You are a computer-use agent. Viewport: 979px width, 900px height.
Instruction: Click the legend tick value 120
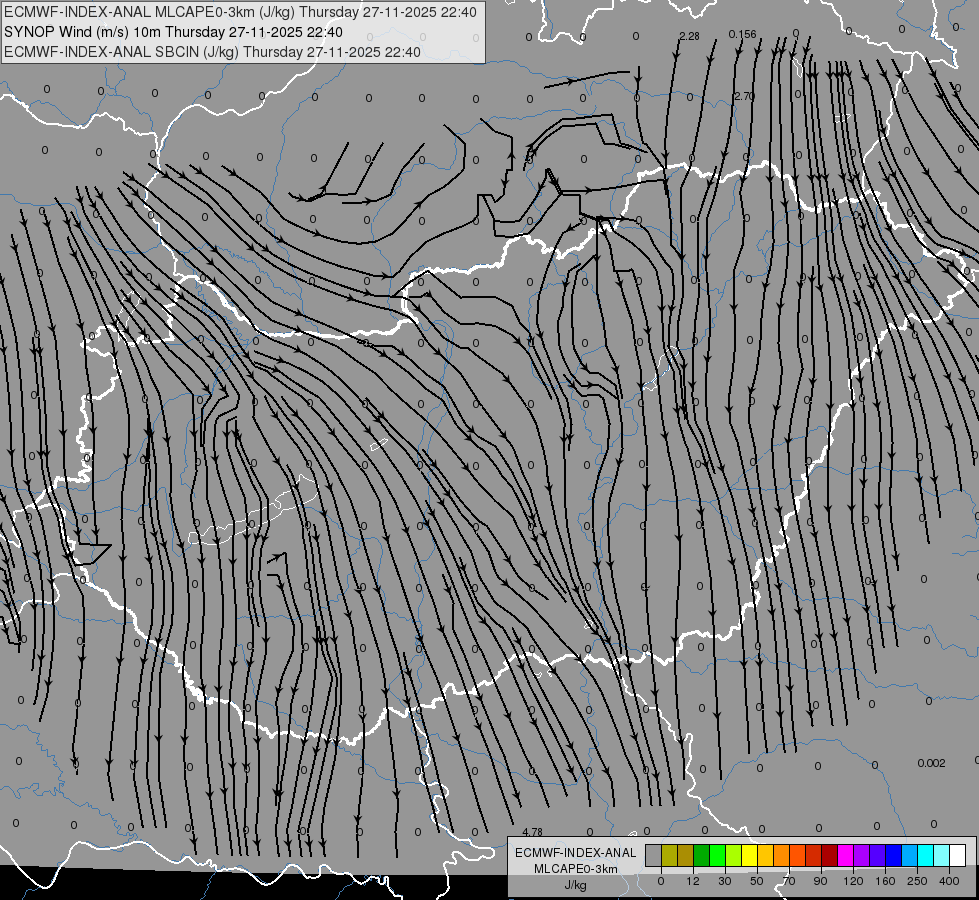853,881
